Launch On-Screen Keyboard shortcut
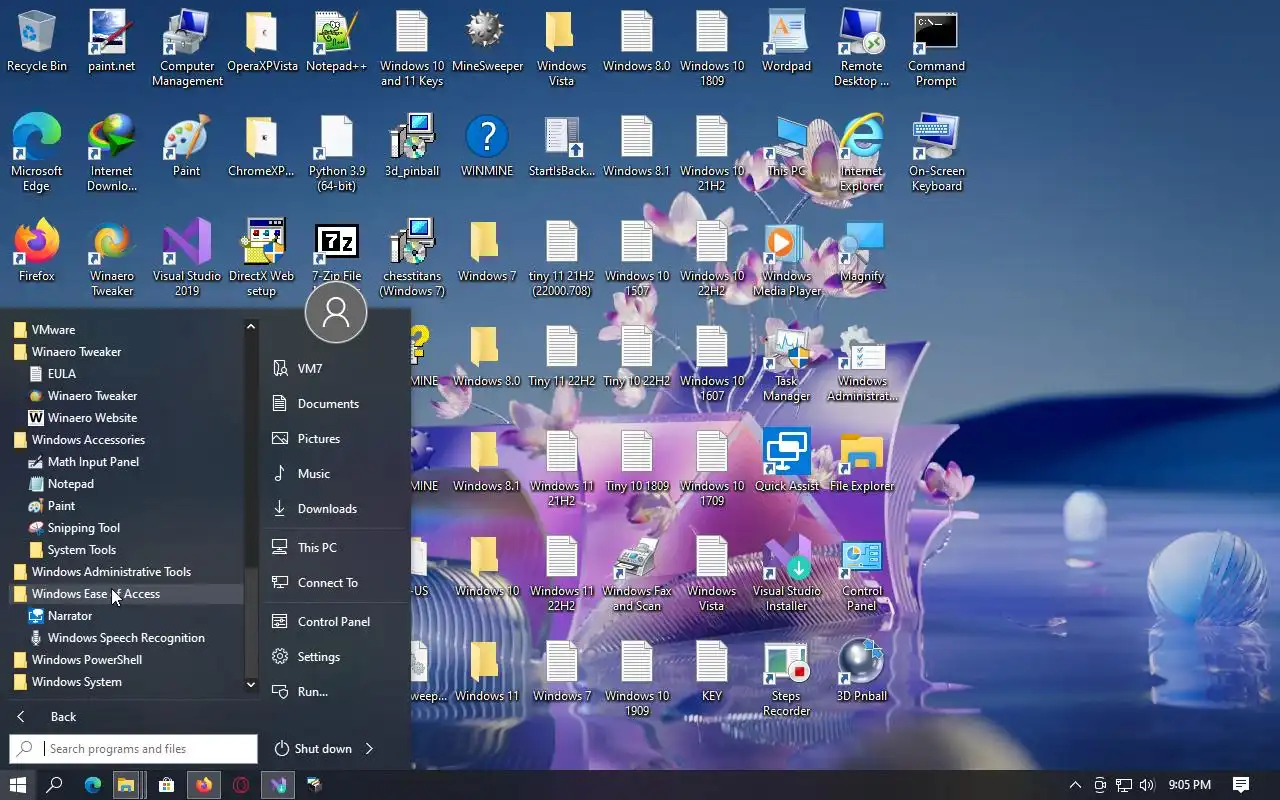 pyautogui.click(x=936, y=153)
